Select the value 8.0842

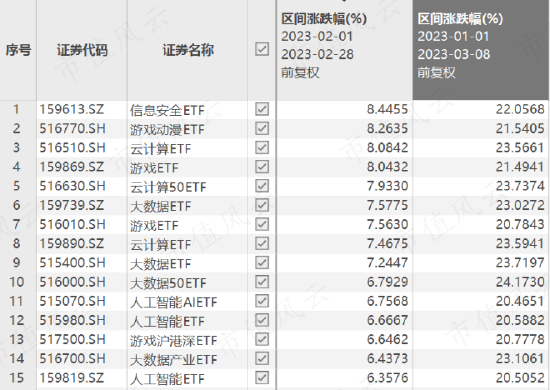[x=388, y=147]
